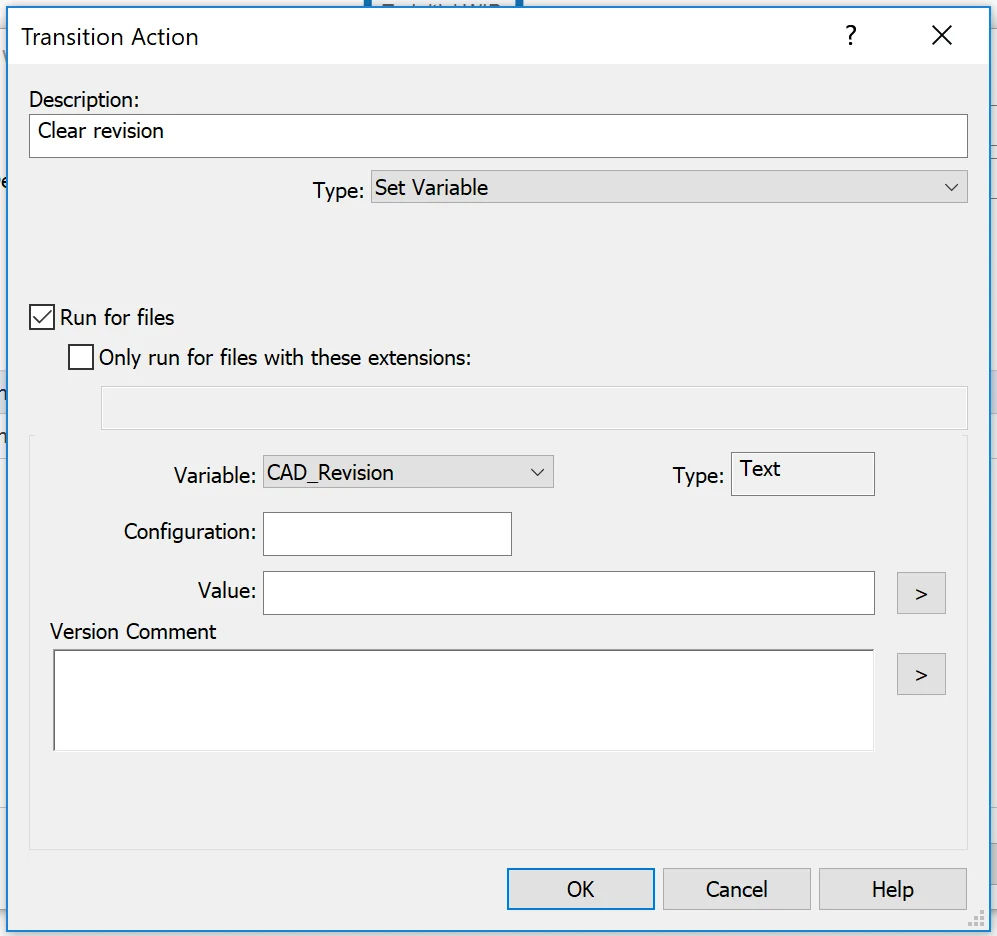Click the resize grip at dialog corner
997x936 pixels.
[x=975, y=919]
